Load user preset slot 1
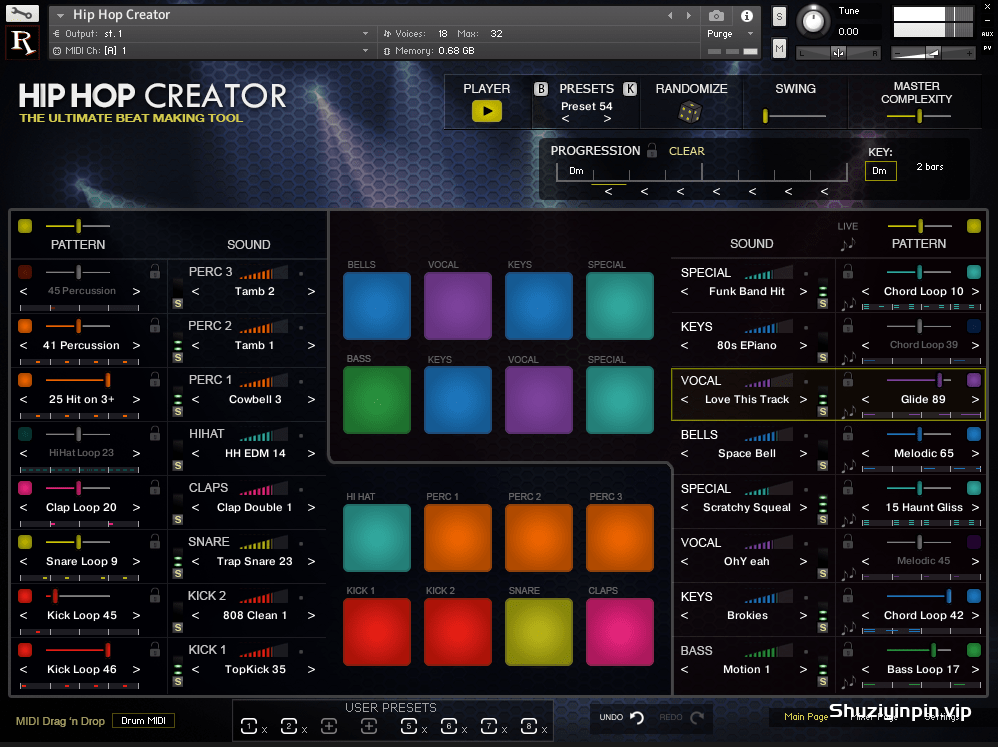 (x=249, y=726)
